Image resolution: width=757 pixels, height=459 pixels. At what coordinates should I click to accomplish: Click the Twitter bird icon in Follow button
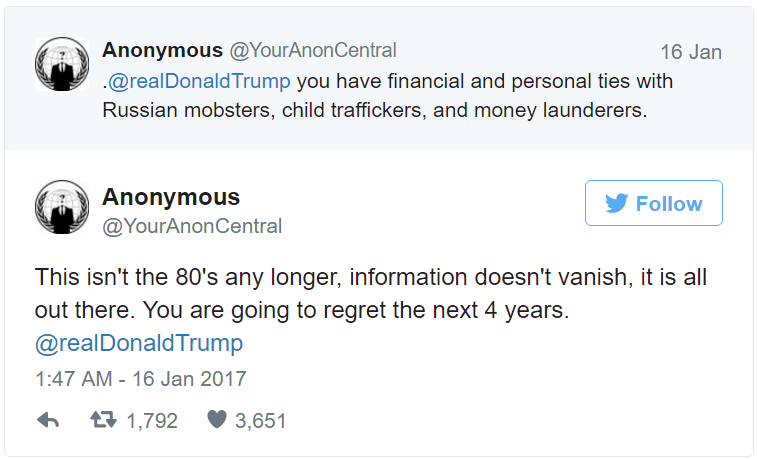point(616,204)
